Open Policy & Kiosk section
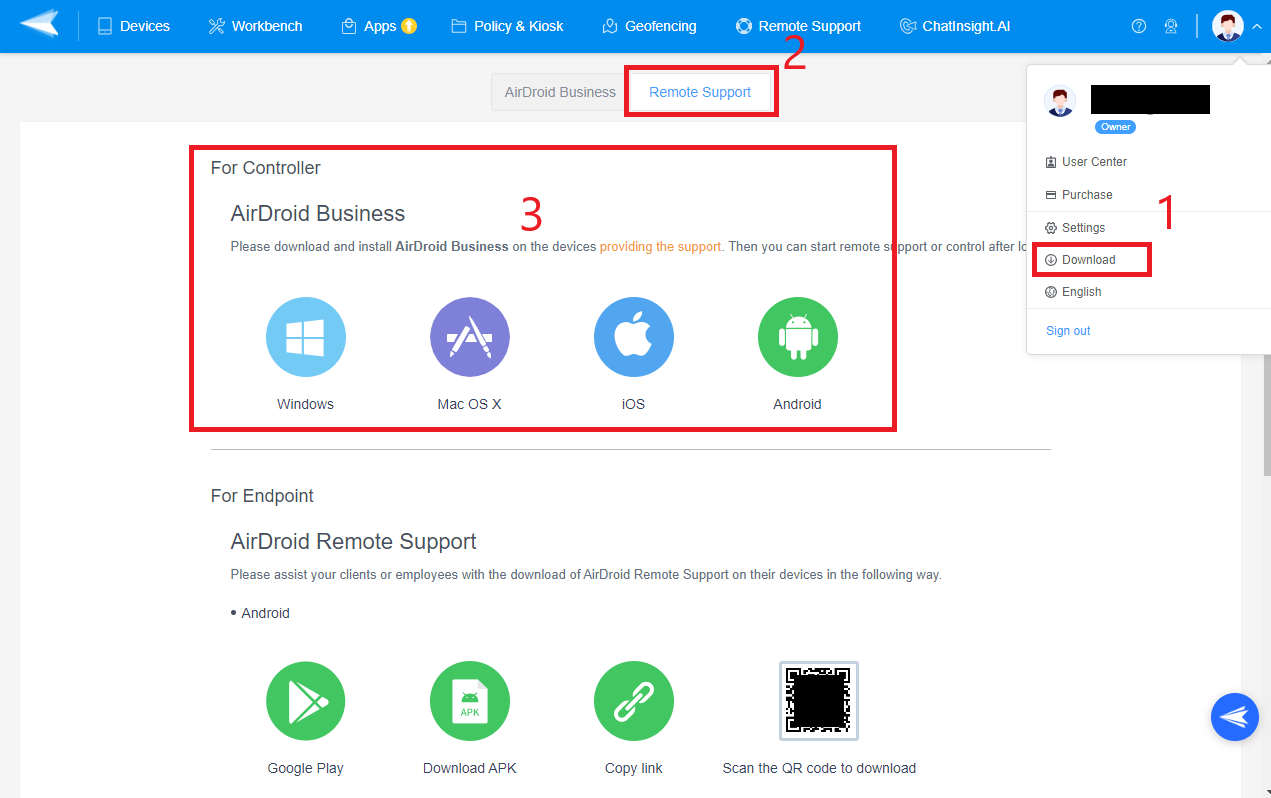Screen dimensions: 1271x798 click(x=507, y=26)
